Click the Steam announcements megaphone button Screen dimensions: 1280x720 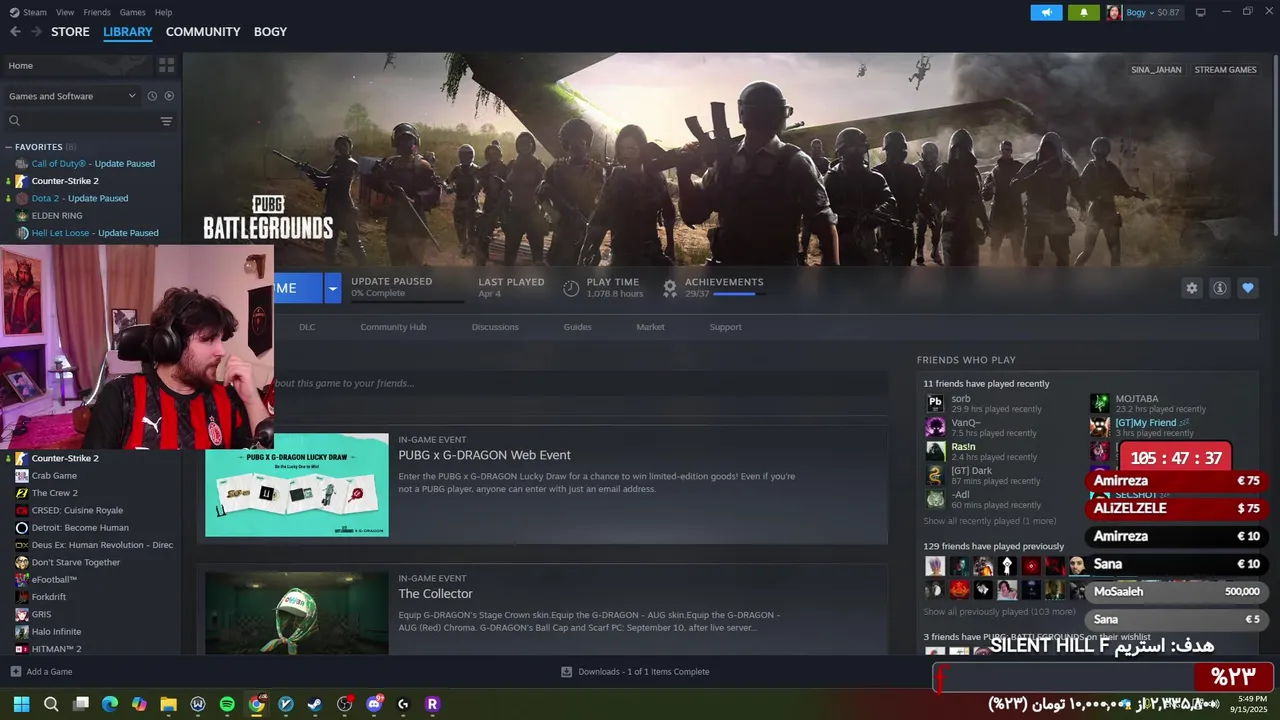point(1046,12)
